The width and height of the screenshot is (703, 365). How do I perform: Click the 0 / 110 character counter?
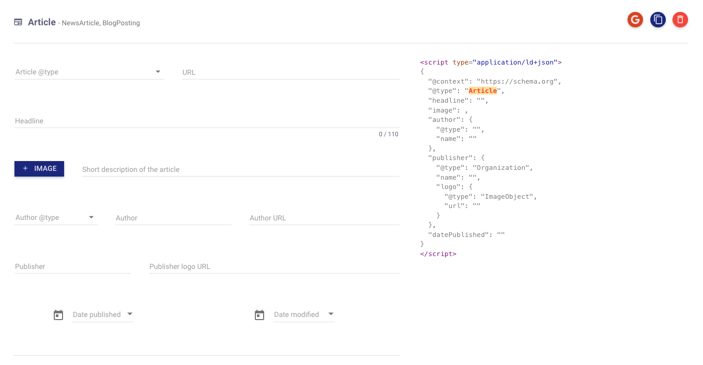[x=388, y=134]
